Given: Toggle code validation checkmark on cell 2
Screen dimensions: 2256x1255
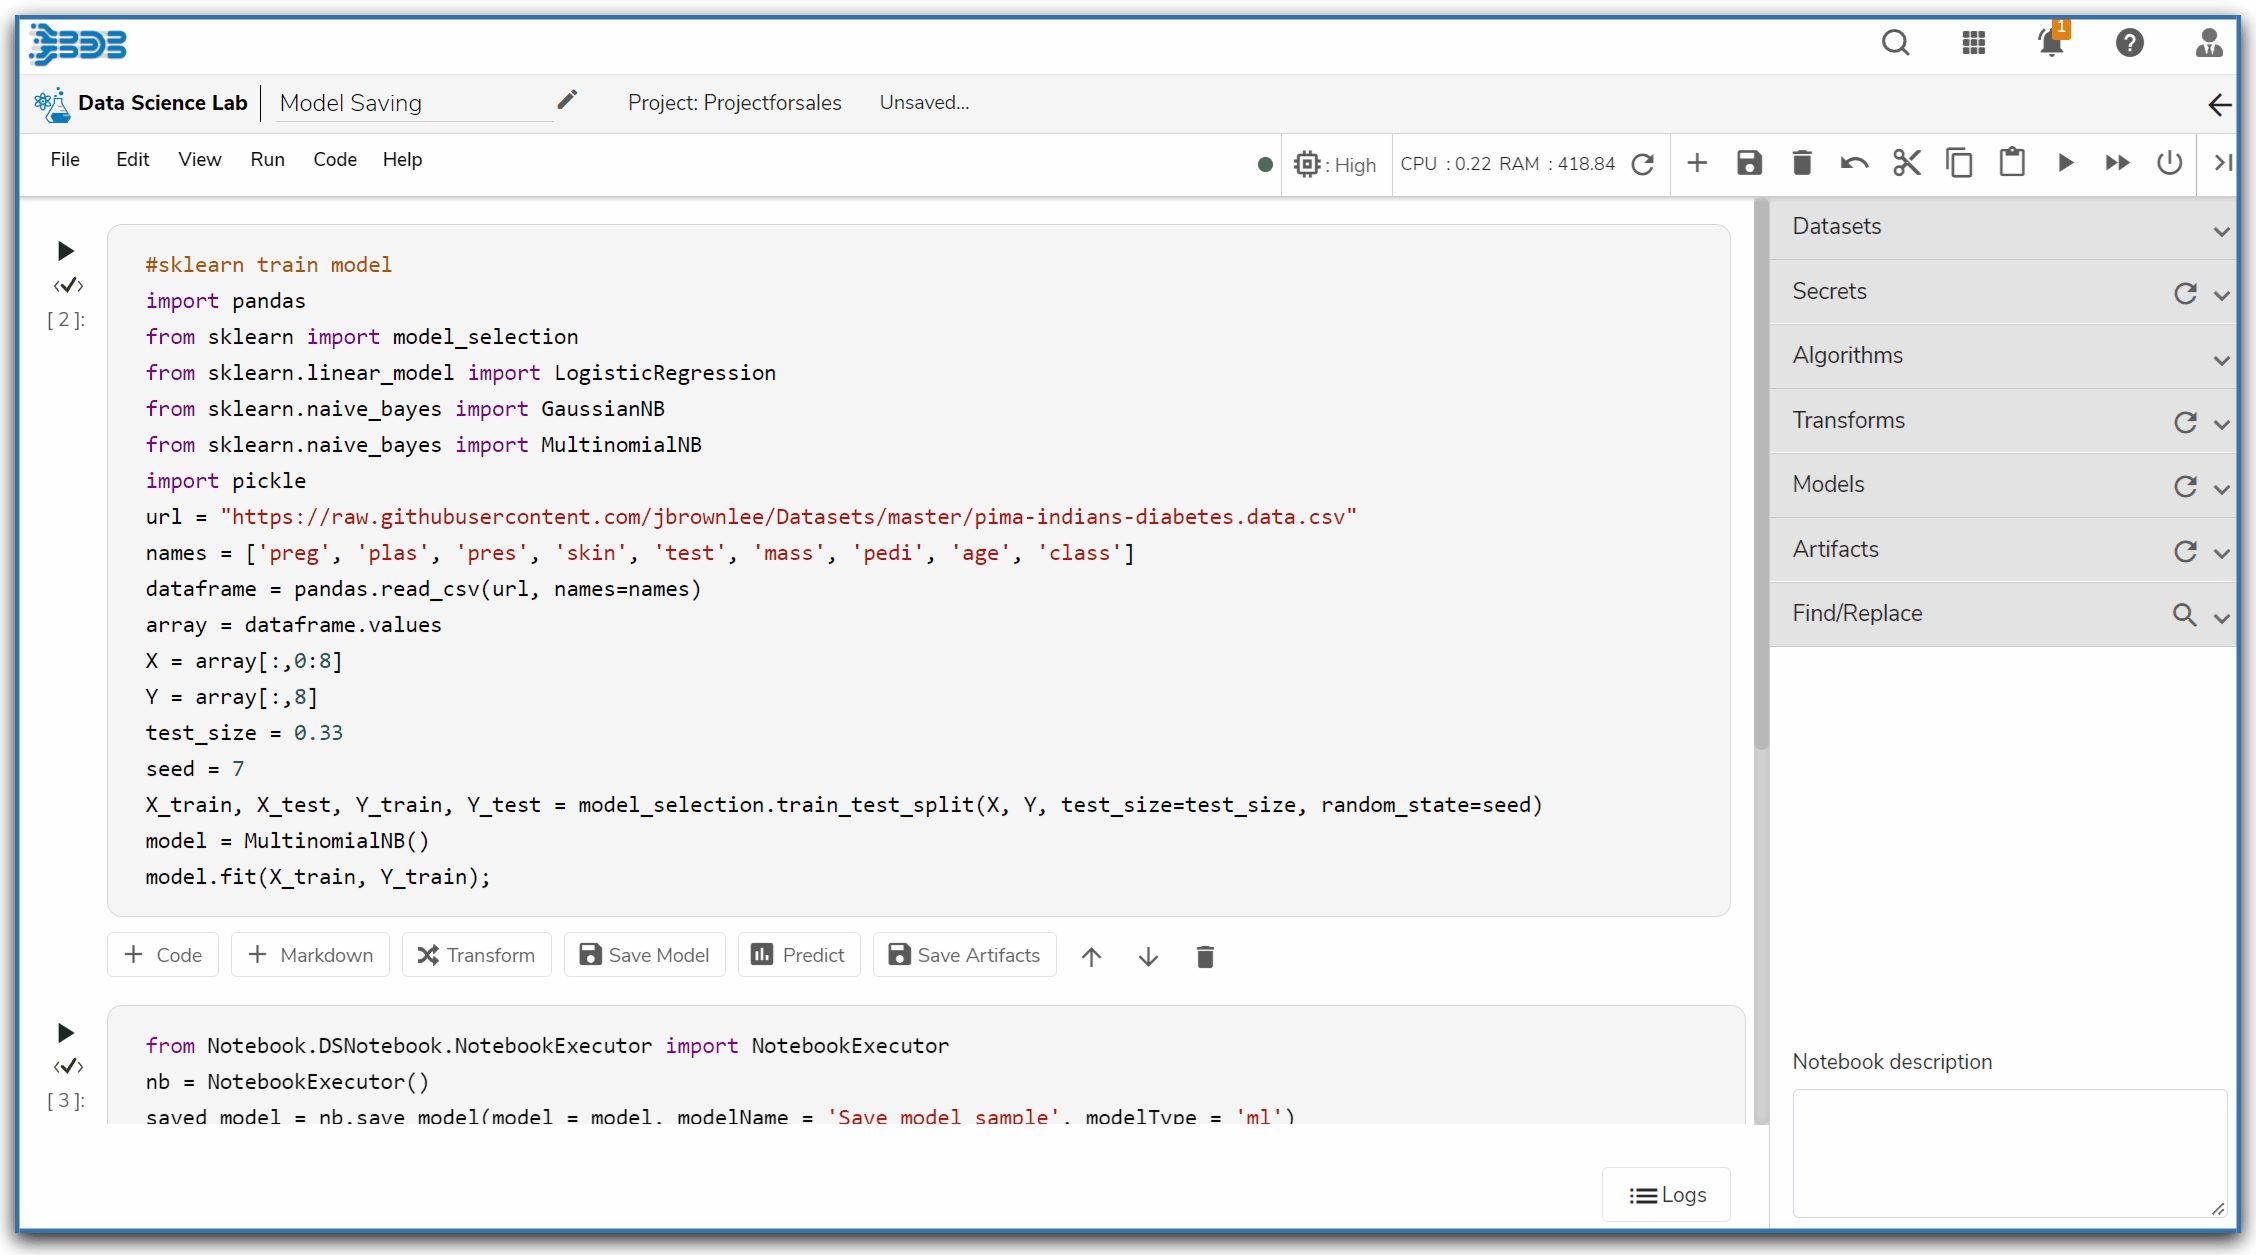Looking at the screenshot, I should click(68, 286).
